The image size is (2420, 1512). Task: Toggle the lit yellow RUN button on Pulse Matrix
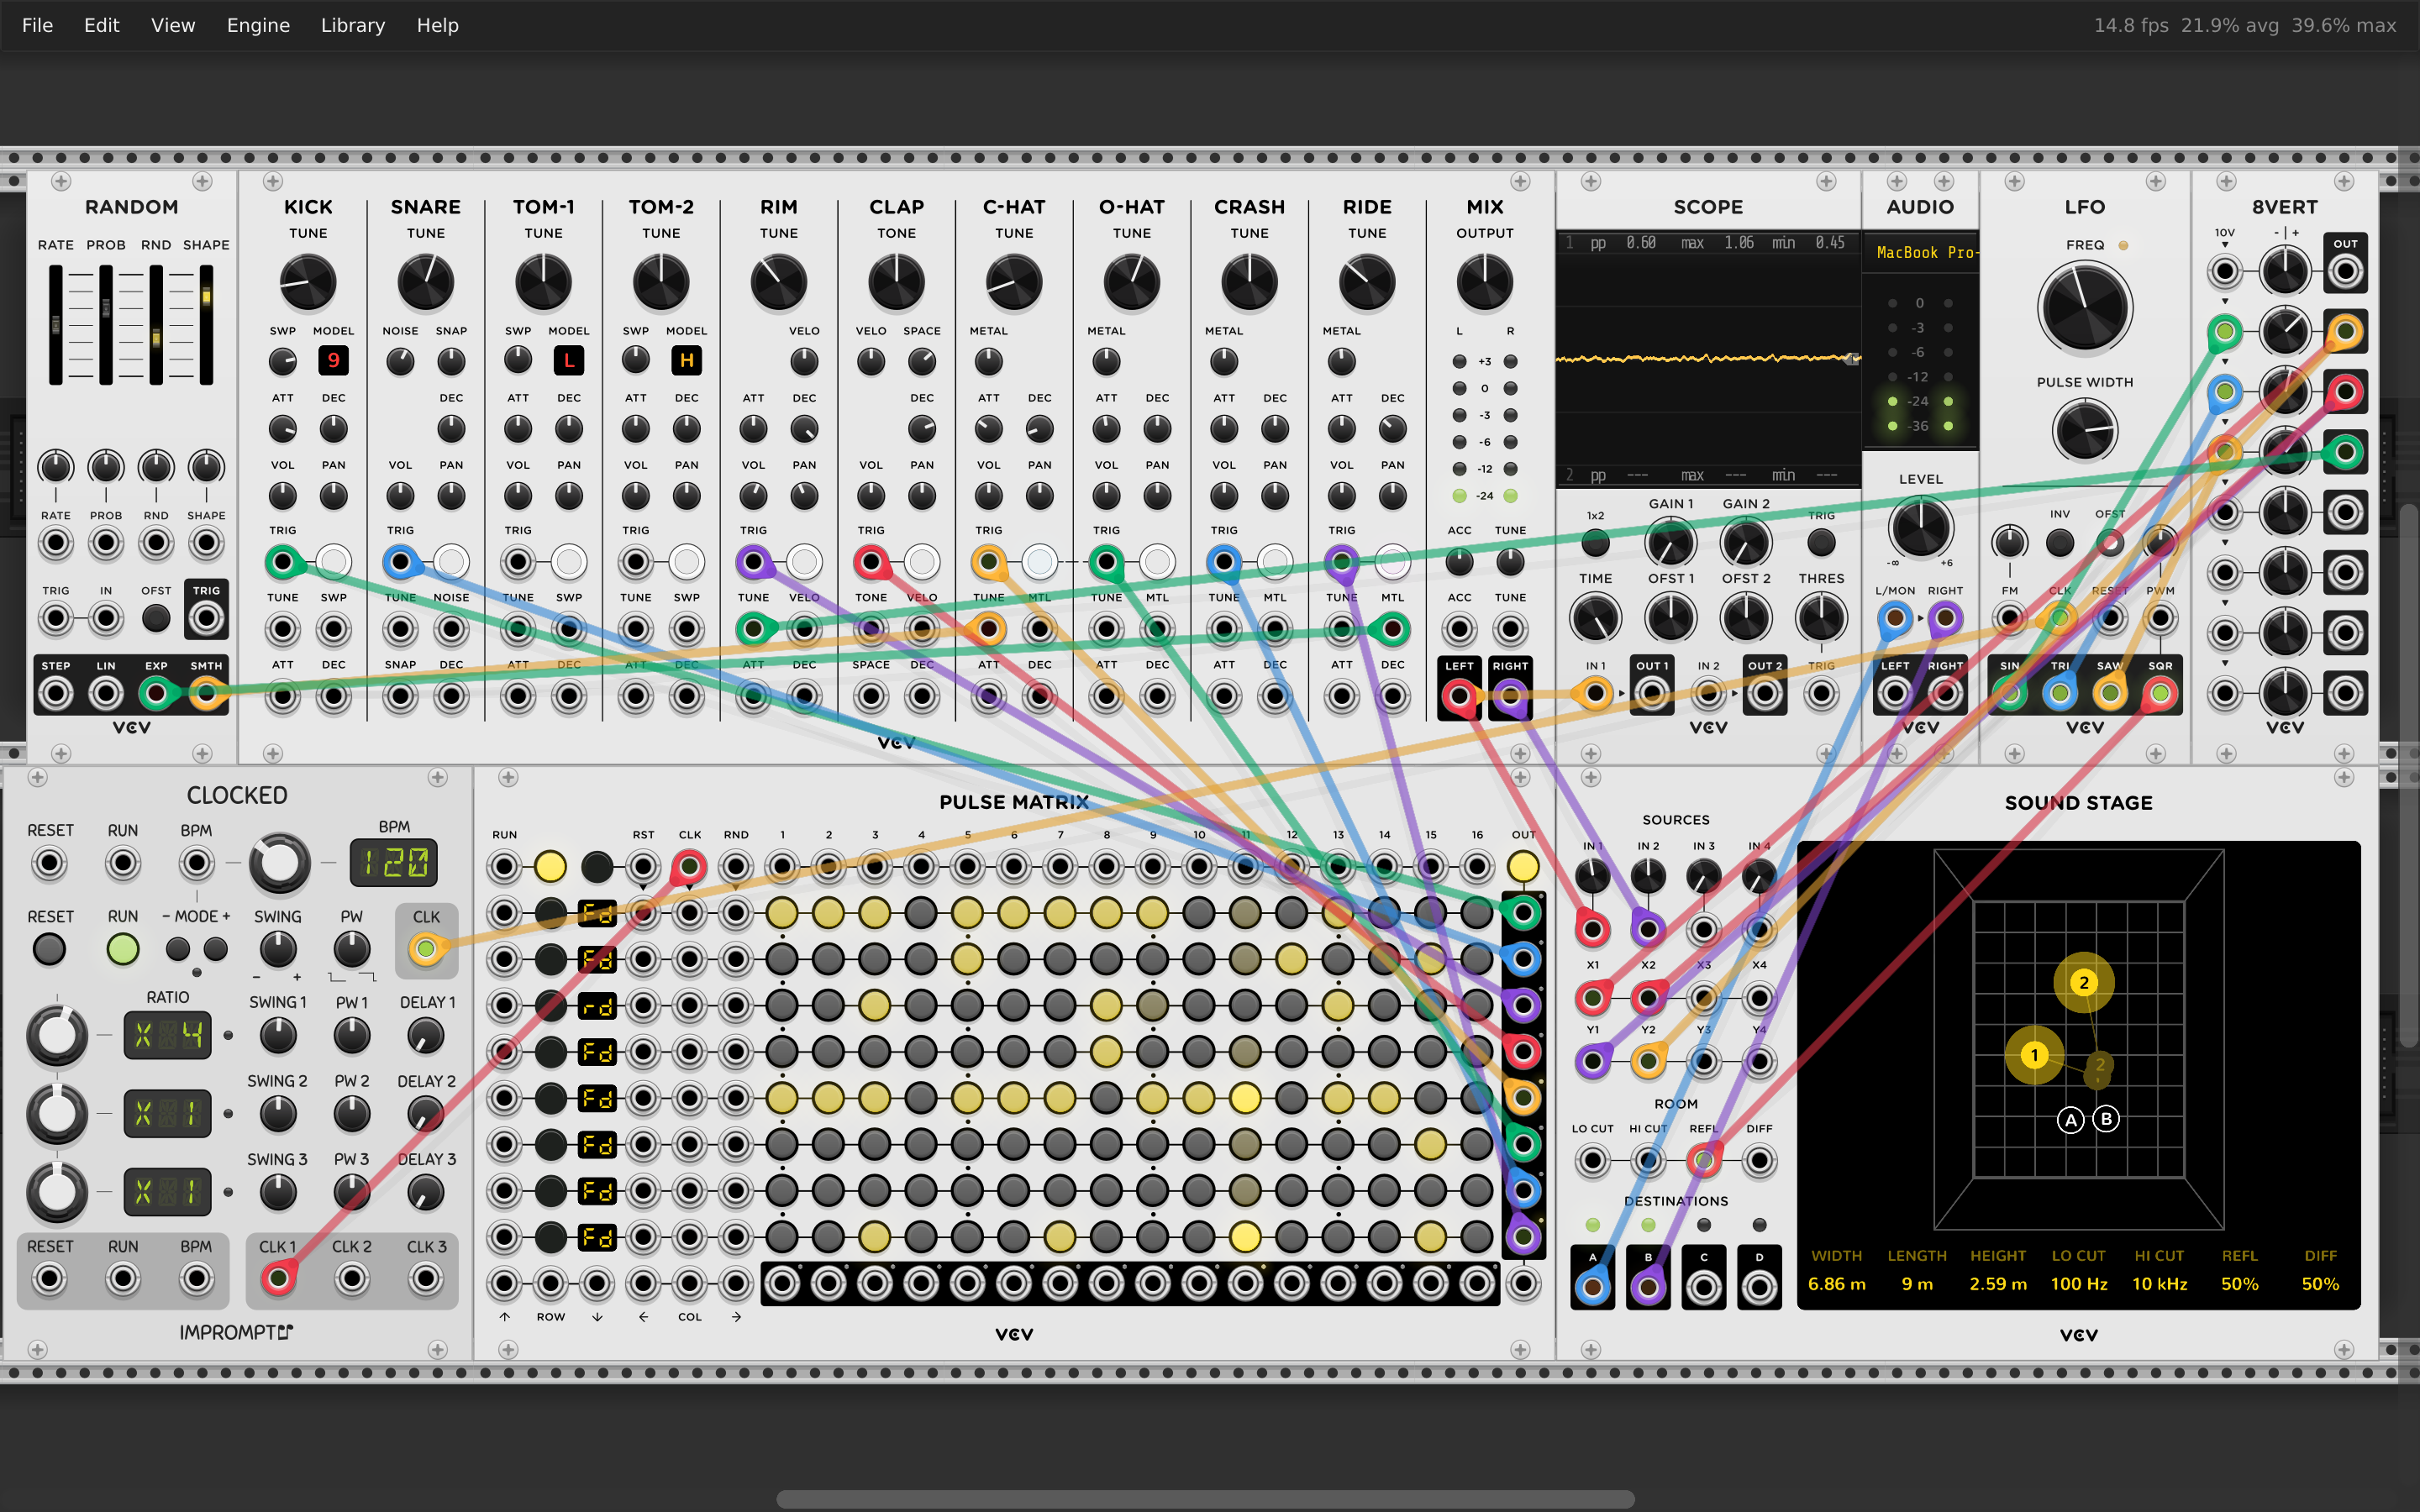pos(550,866)
